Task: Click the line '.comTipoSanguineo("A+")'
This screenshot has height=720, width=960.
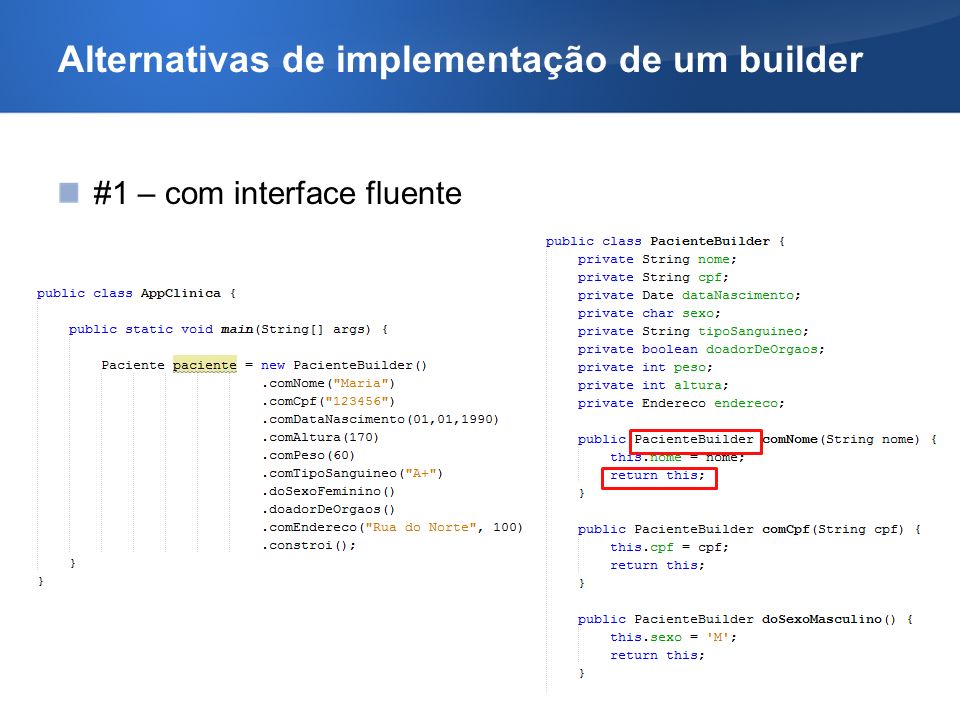Action: tap(353, 473)
